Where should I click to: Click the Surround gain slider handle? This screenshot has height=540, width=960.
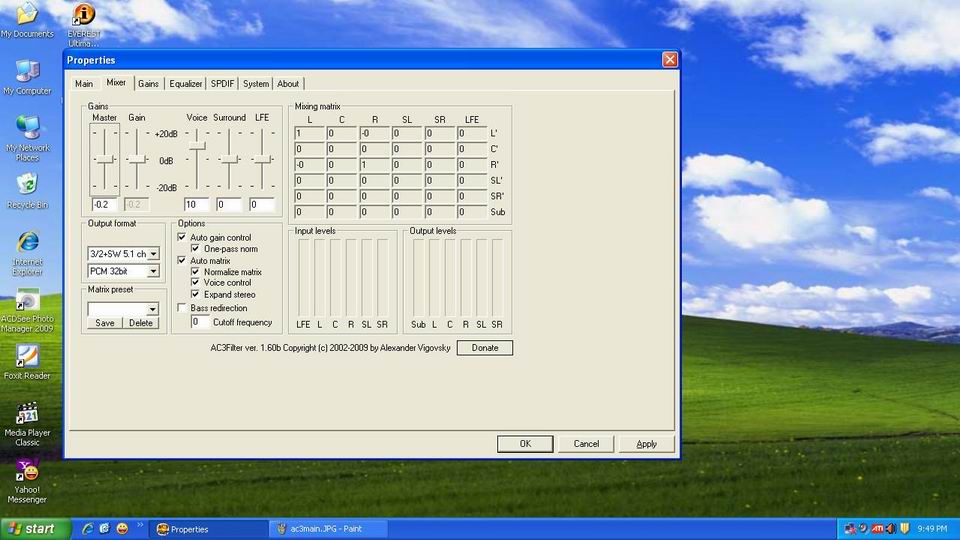[230, 159]
